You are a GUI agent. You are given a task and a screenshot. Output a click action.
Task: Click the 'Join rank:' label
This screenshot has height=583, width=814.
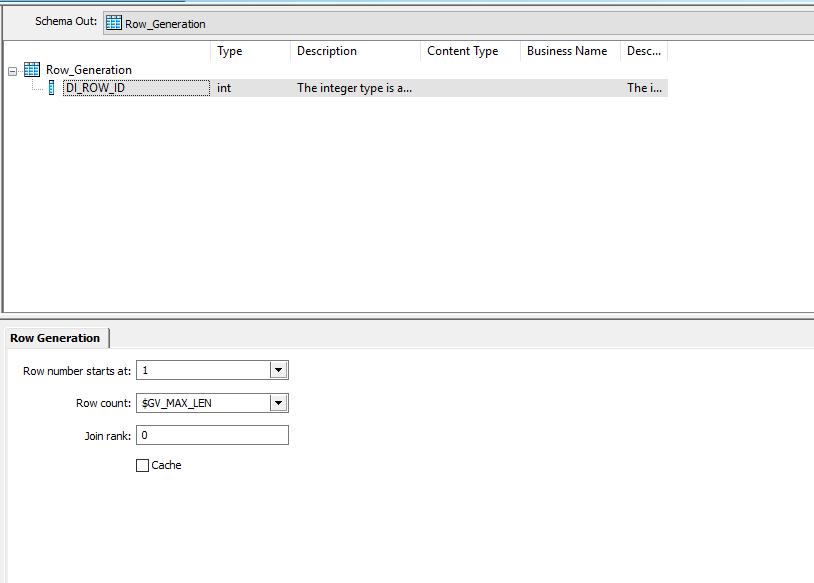107,436
